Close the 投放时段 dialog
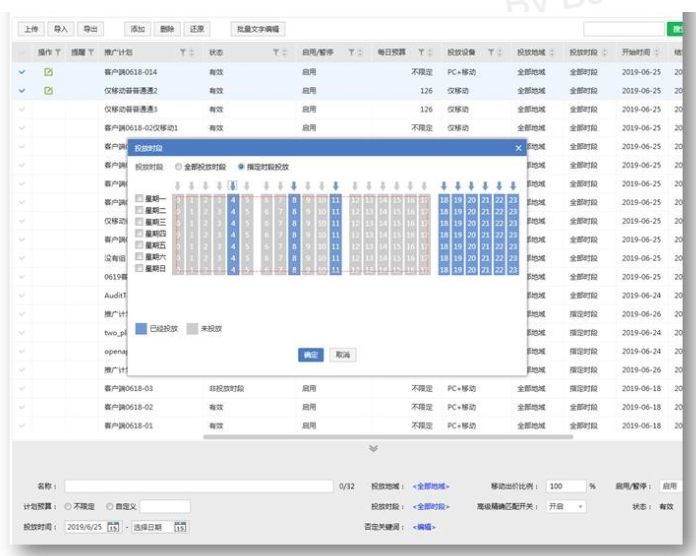Image resolution: width=696 pixels, height=556 pixels. pyautogui.click(x=518, y=148)
